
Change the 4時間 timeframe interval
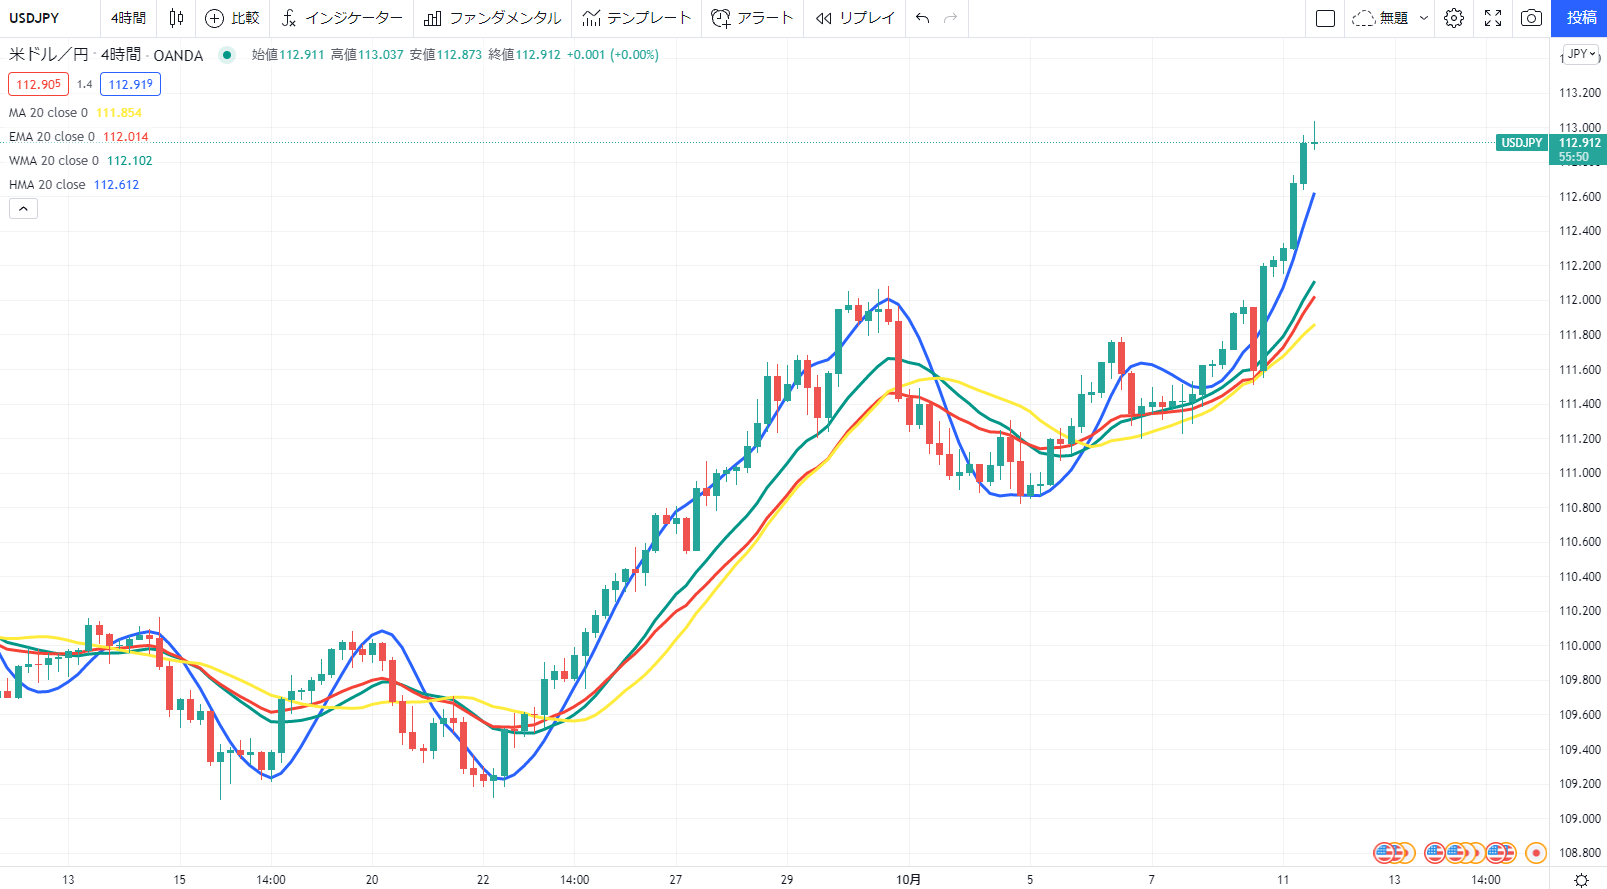coord(128,18)
